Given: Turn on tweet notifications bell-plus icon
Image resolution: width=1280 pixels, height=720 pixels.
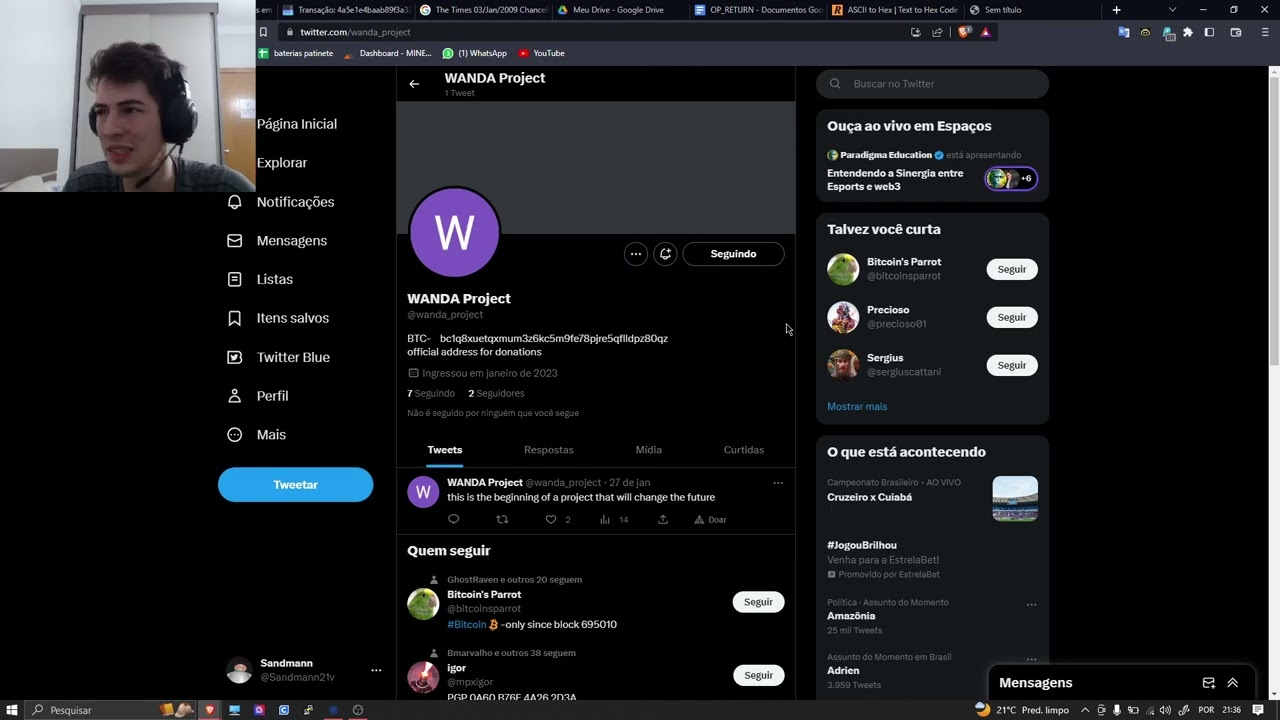Looking at the screenshot, I should (x=665, y=254).
